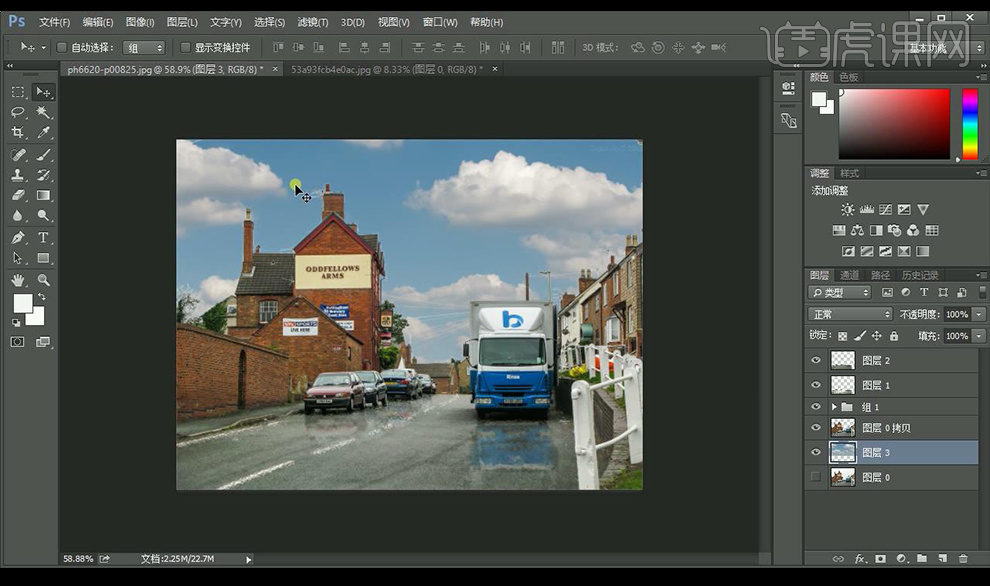Click the rainbow hue slider strip
Image resolution: width=990 pixels, height=586 pixels.
click(969, 123)
